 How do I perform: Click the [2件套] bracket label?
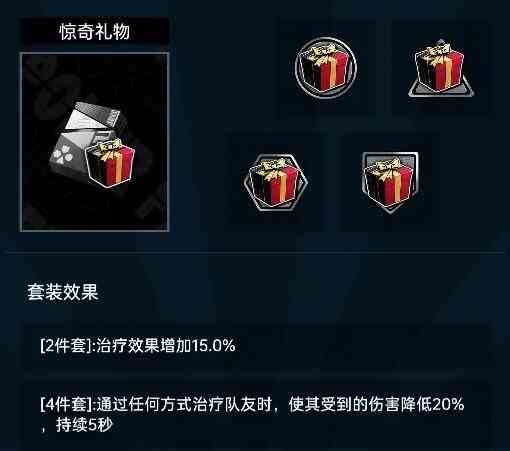pos(66,346)
